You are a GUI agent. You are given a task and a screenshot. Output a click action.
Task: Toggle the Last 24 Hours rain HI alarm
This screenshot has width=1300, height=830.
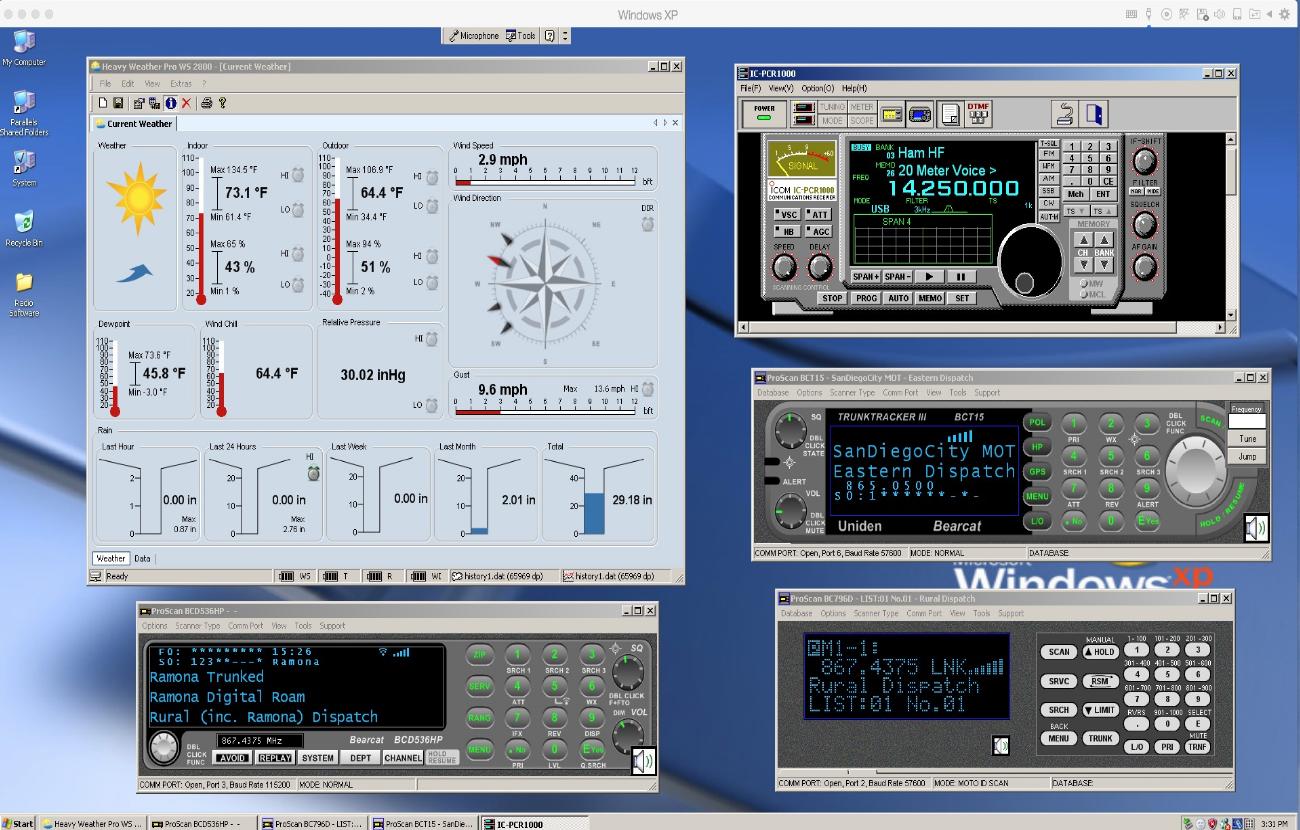click(313, 472)
